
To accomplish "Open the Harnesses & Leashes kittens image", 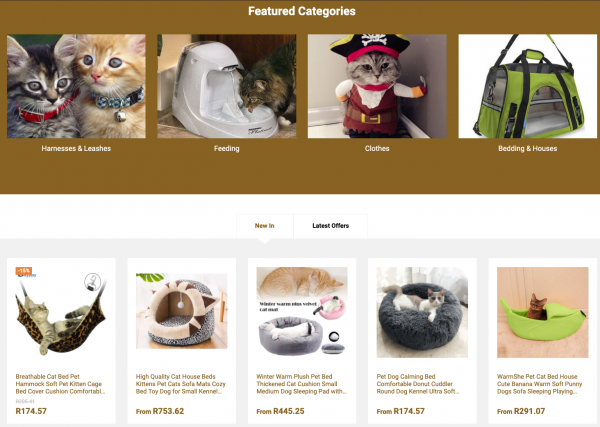I will [x=76, y=86].
